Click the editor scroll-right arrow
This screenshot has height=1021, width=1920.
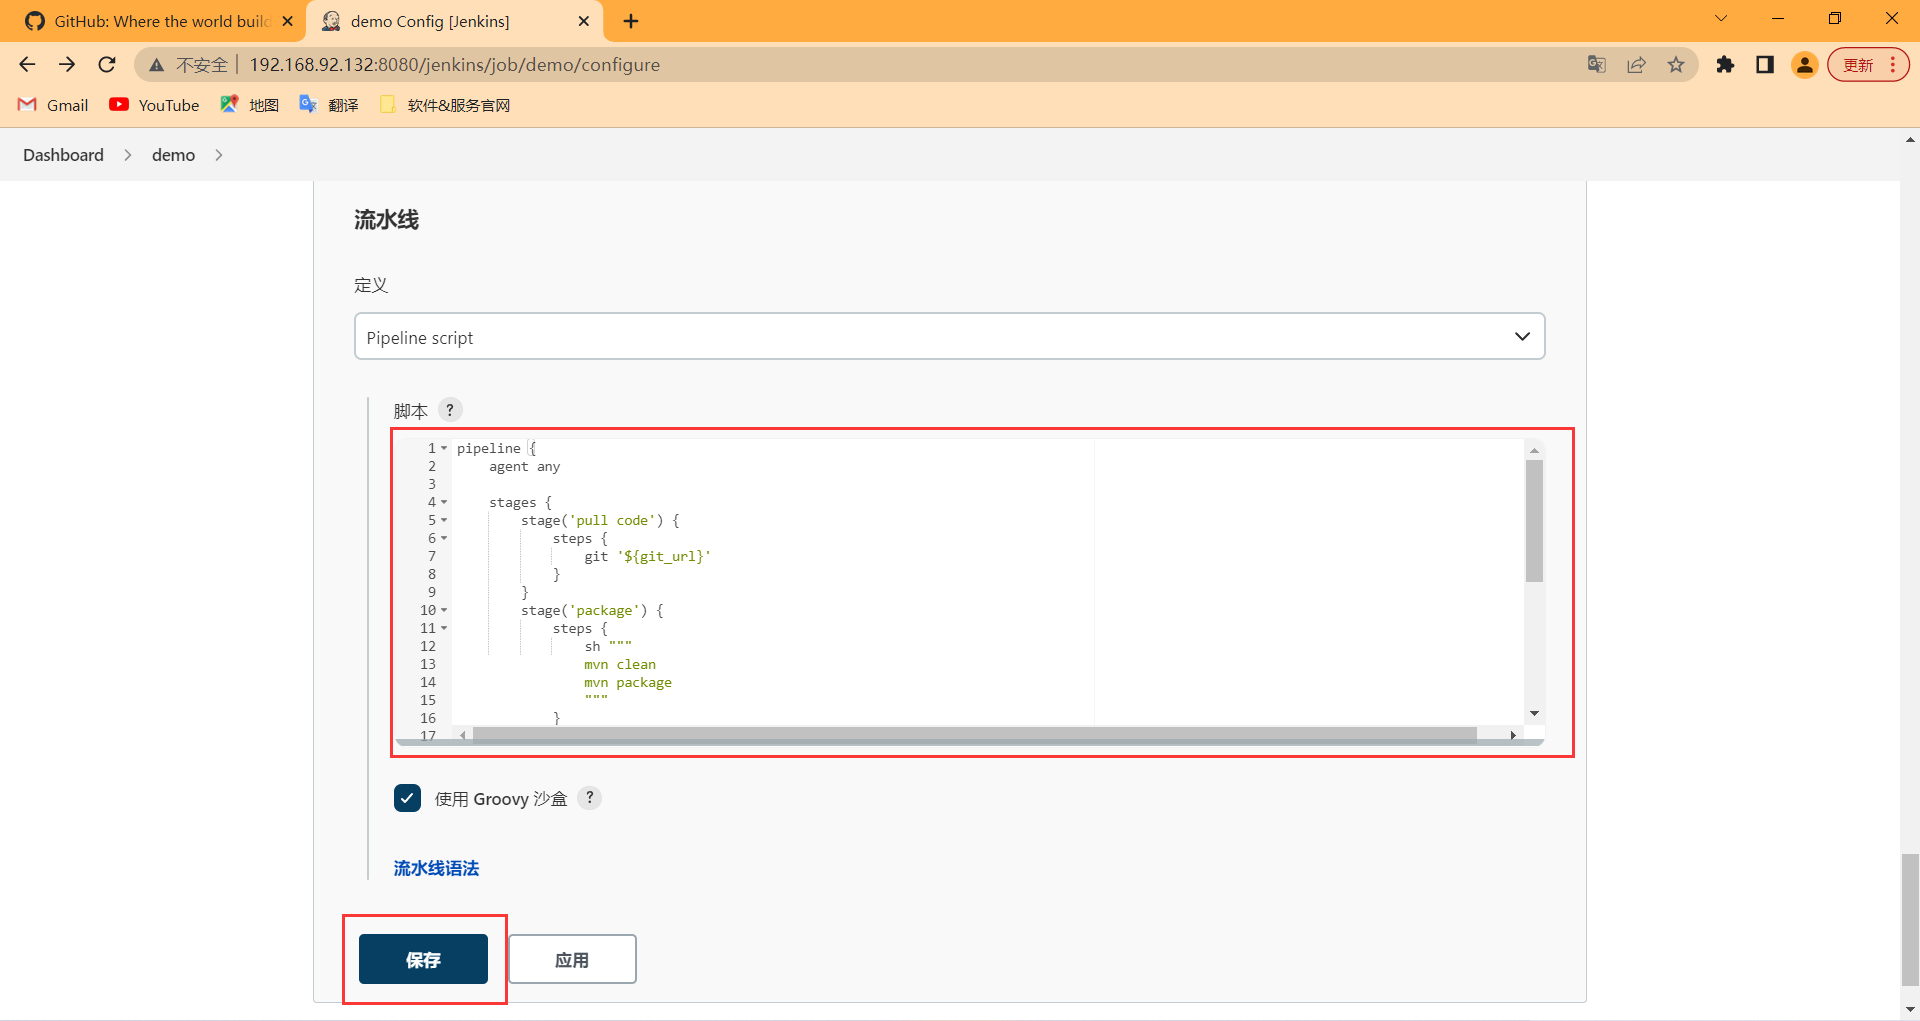click(1513, 735)
